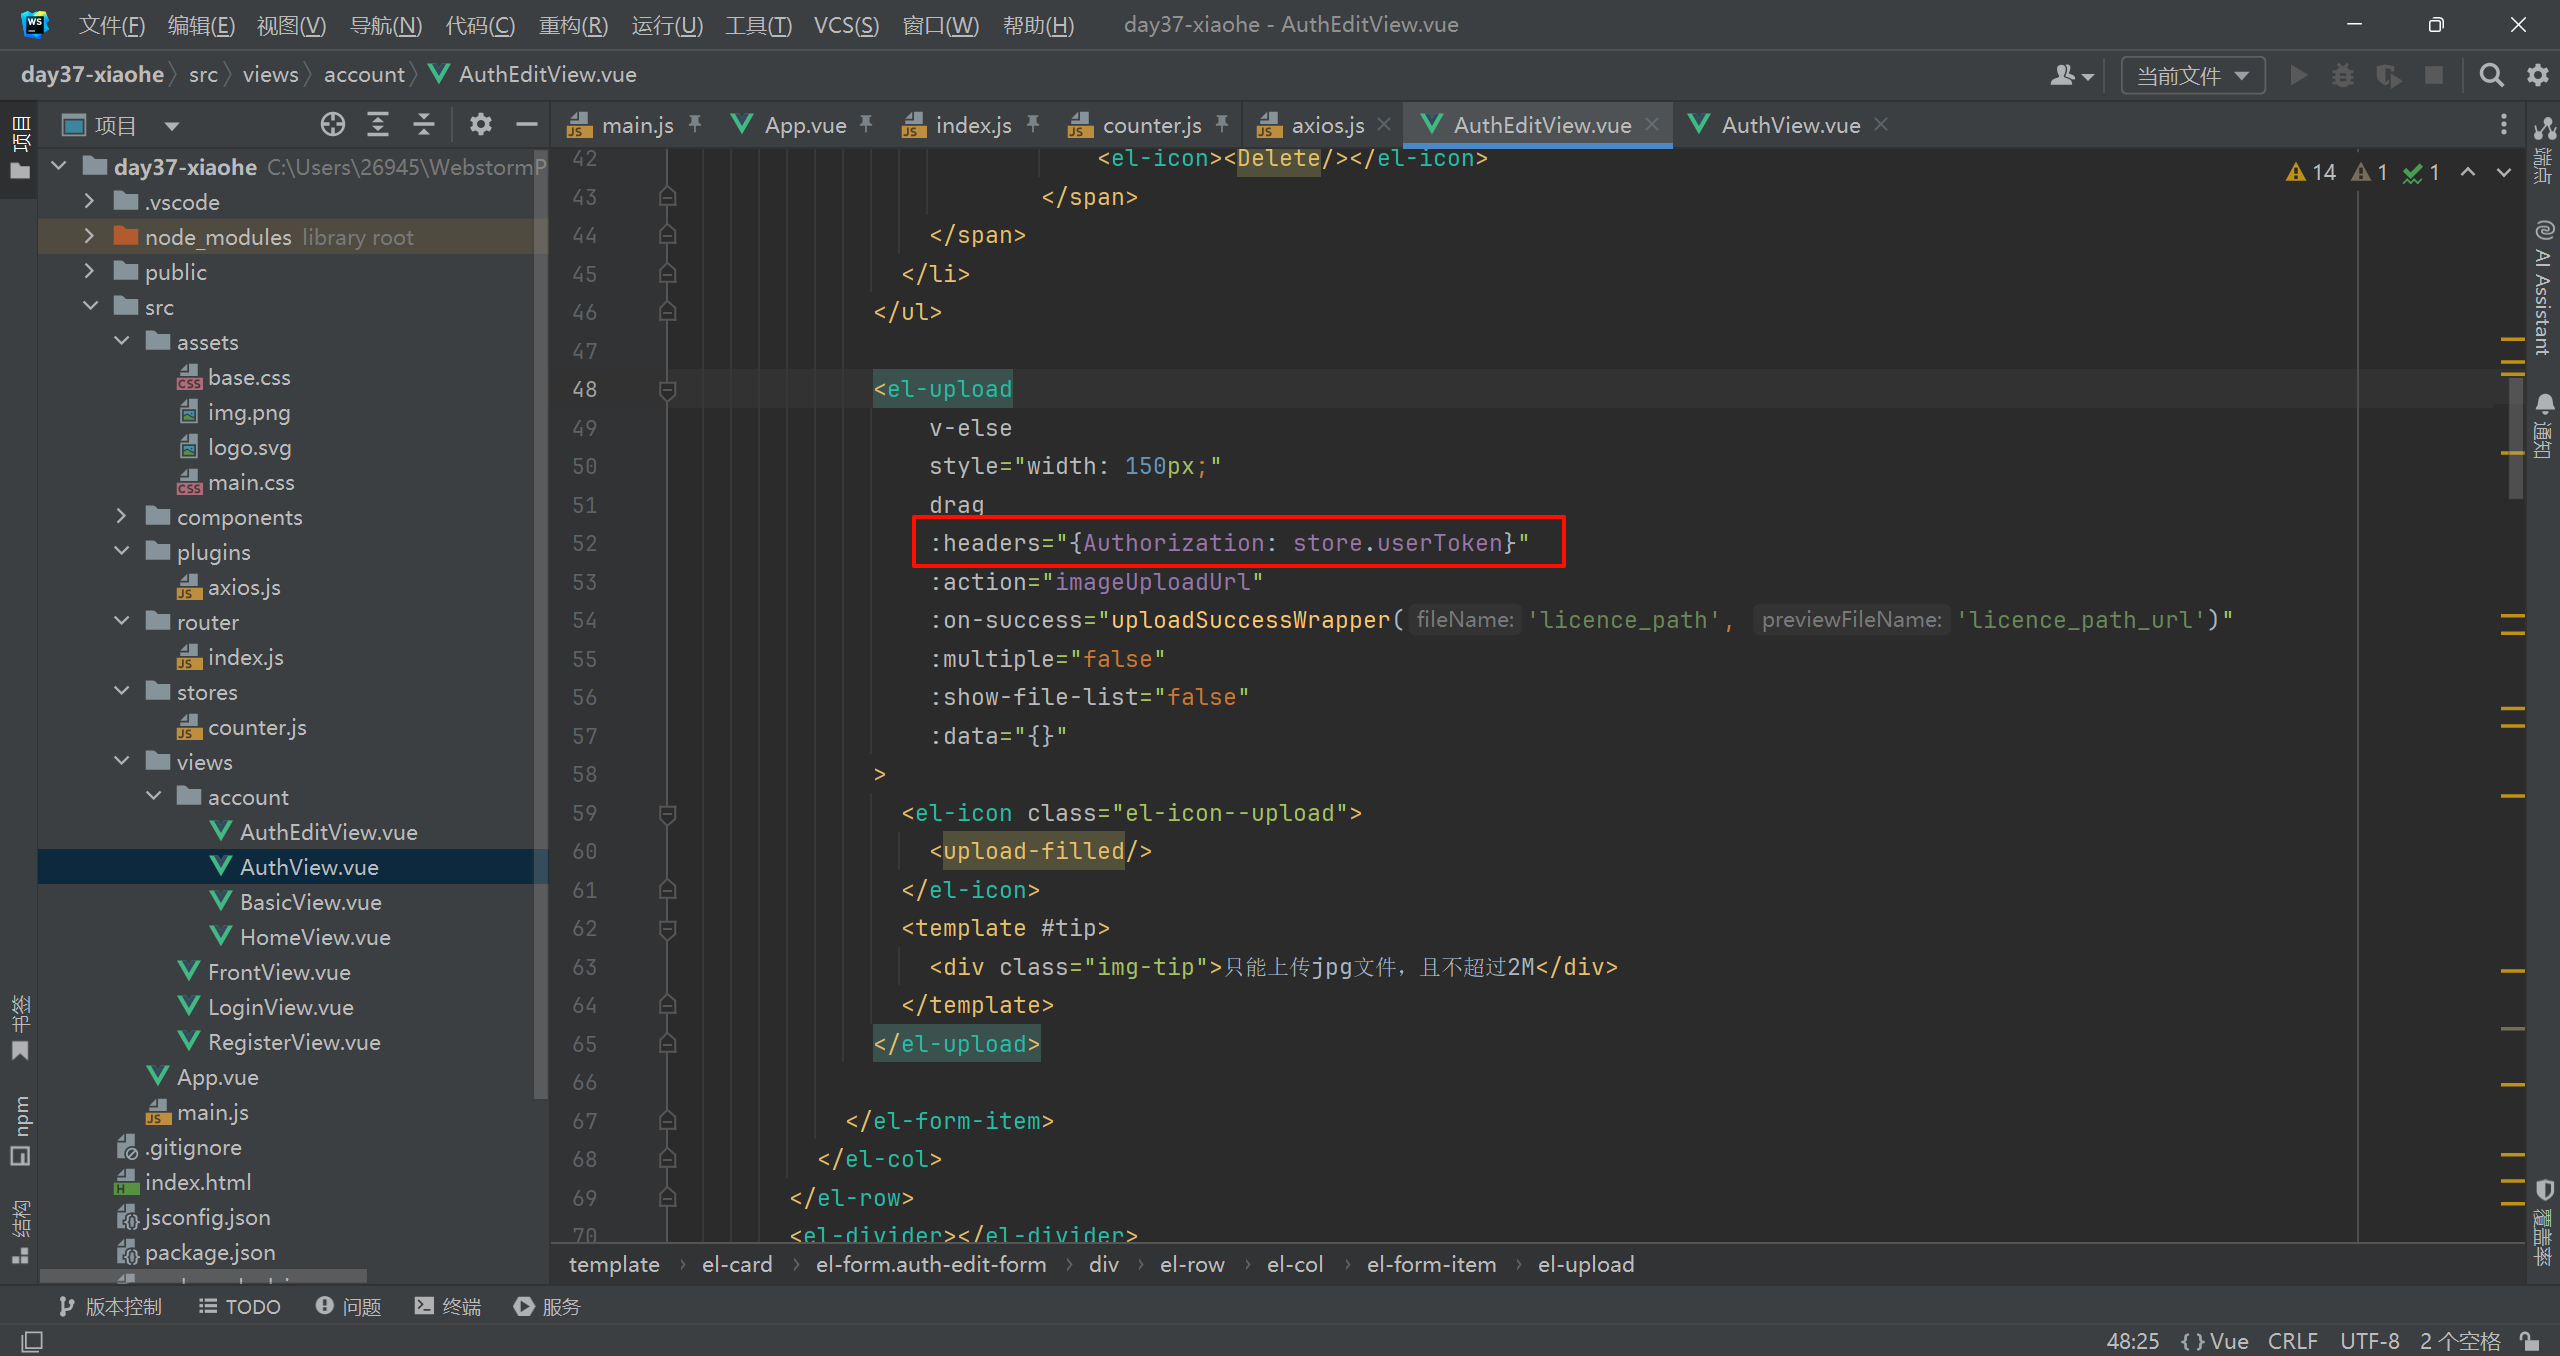Open editor tabs more options menu
The height and width of the screenshot is (1356, 2560).
[2504, 125]
